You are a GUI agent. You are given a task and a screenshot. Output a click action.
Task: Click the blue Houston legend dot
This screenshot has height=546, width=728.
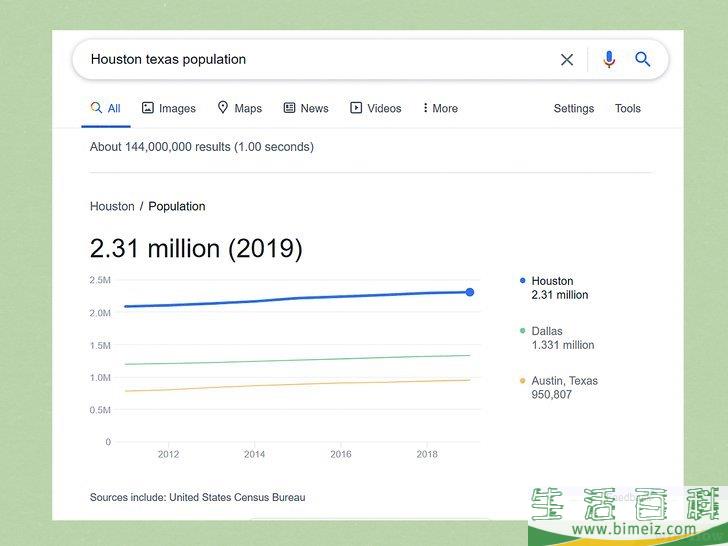pos(522,280)
